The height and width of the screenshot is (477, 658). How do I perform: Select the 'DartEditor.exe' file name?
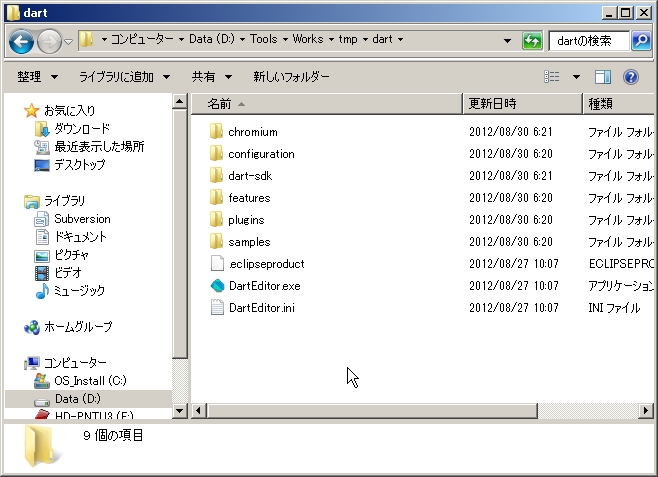[x=264, y=286]
